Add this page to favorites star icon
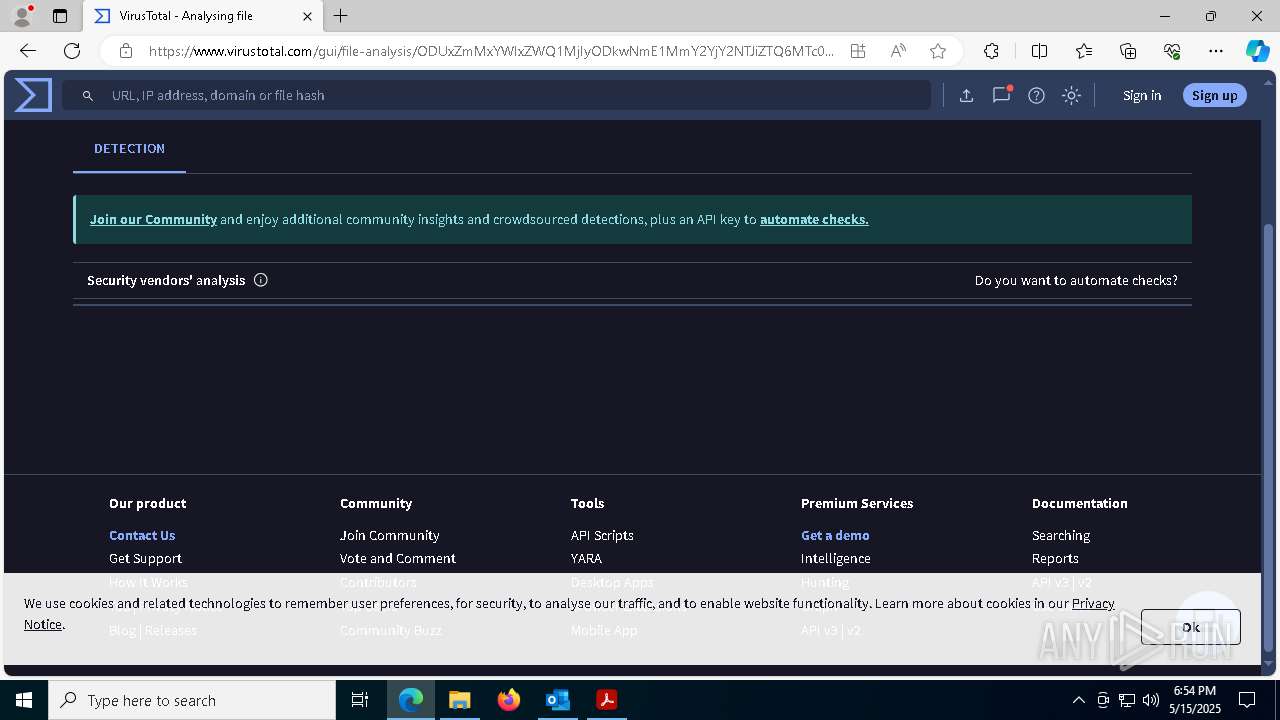The width and height of the screenshot is (1280, 720). (x=938, y=51)
